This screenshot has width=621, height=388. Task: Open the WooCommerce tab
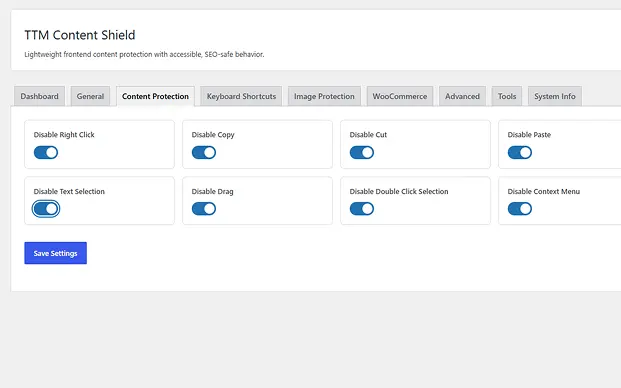click(x=400, y=96)
